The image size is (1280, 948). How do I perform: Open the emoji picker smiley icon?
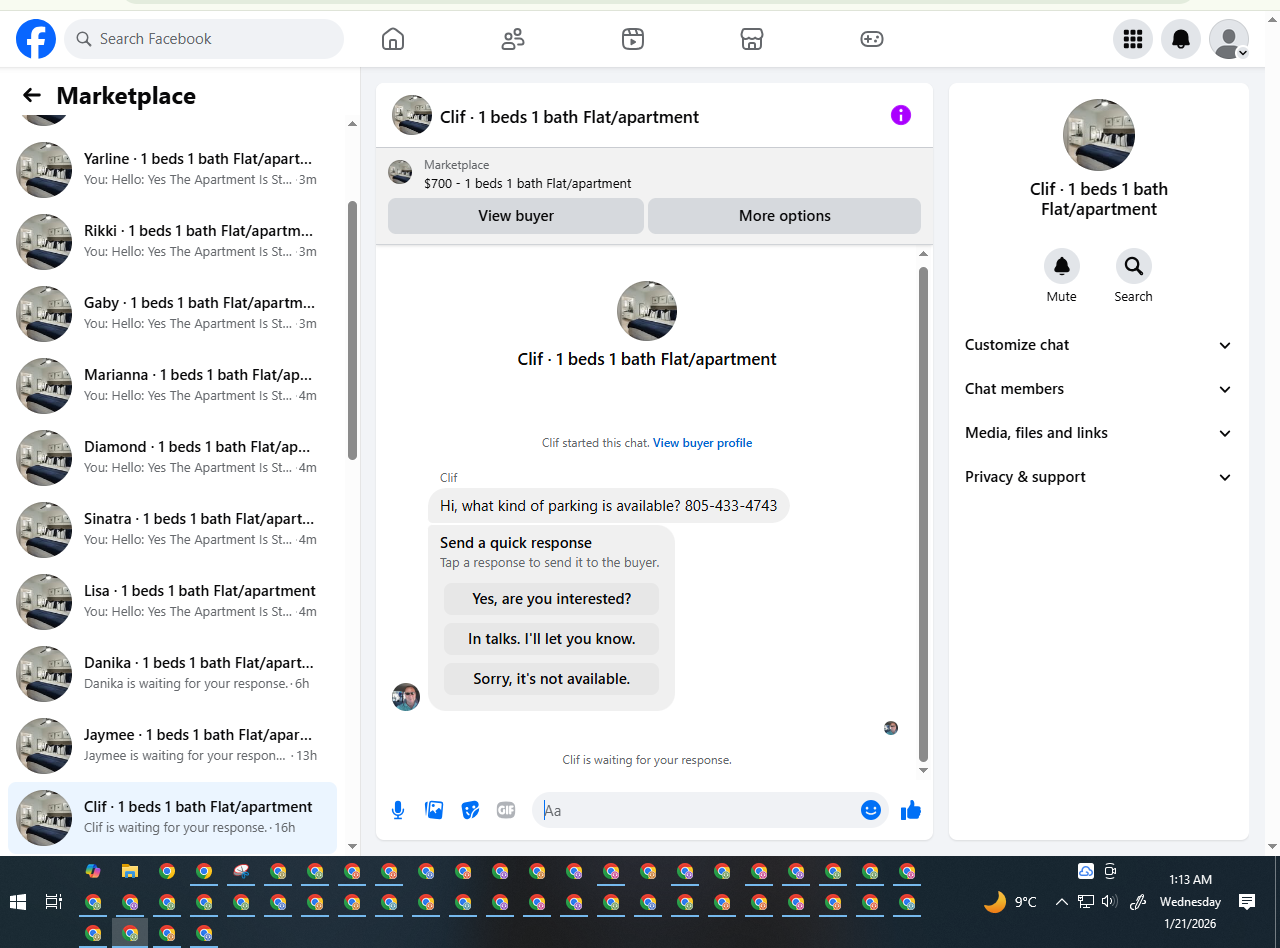click(x=871, y=810)
